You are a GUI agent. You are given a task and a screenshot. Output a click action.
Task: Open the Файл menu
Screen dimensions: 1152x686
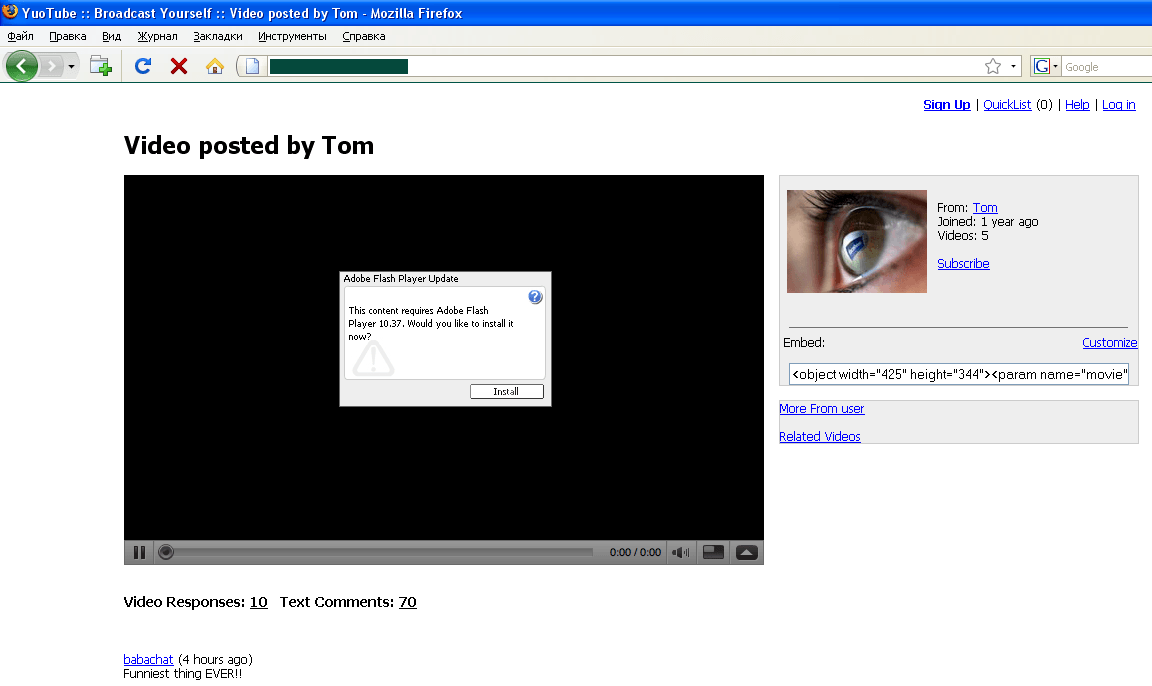click(x=21, y=36)
